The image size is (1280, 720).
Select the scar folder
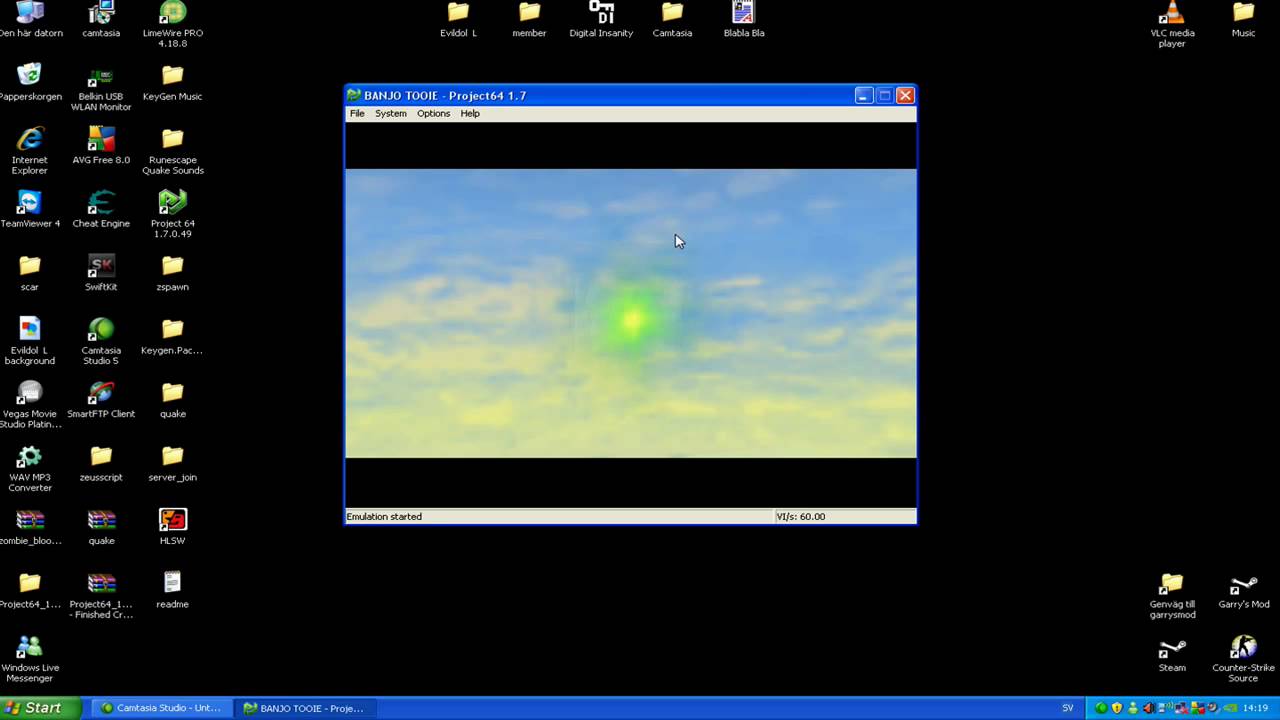[29, 272]
